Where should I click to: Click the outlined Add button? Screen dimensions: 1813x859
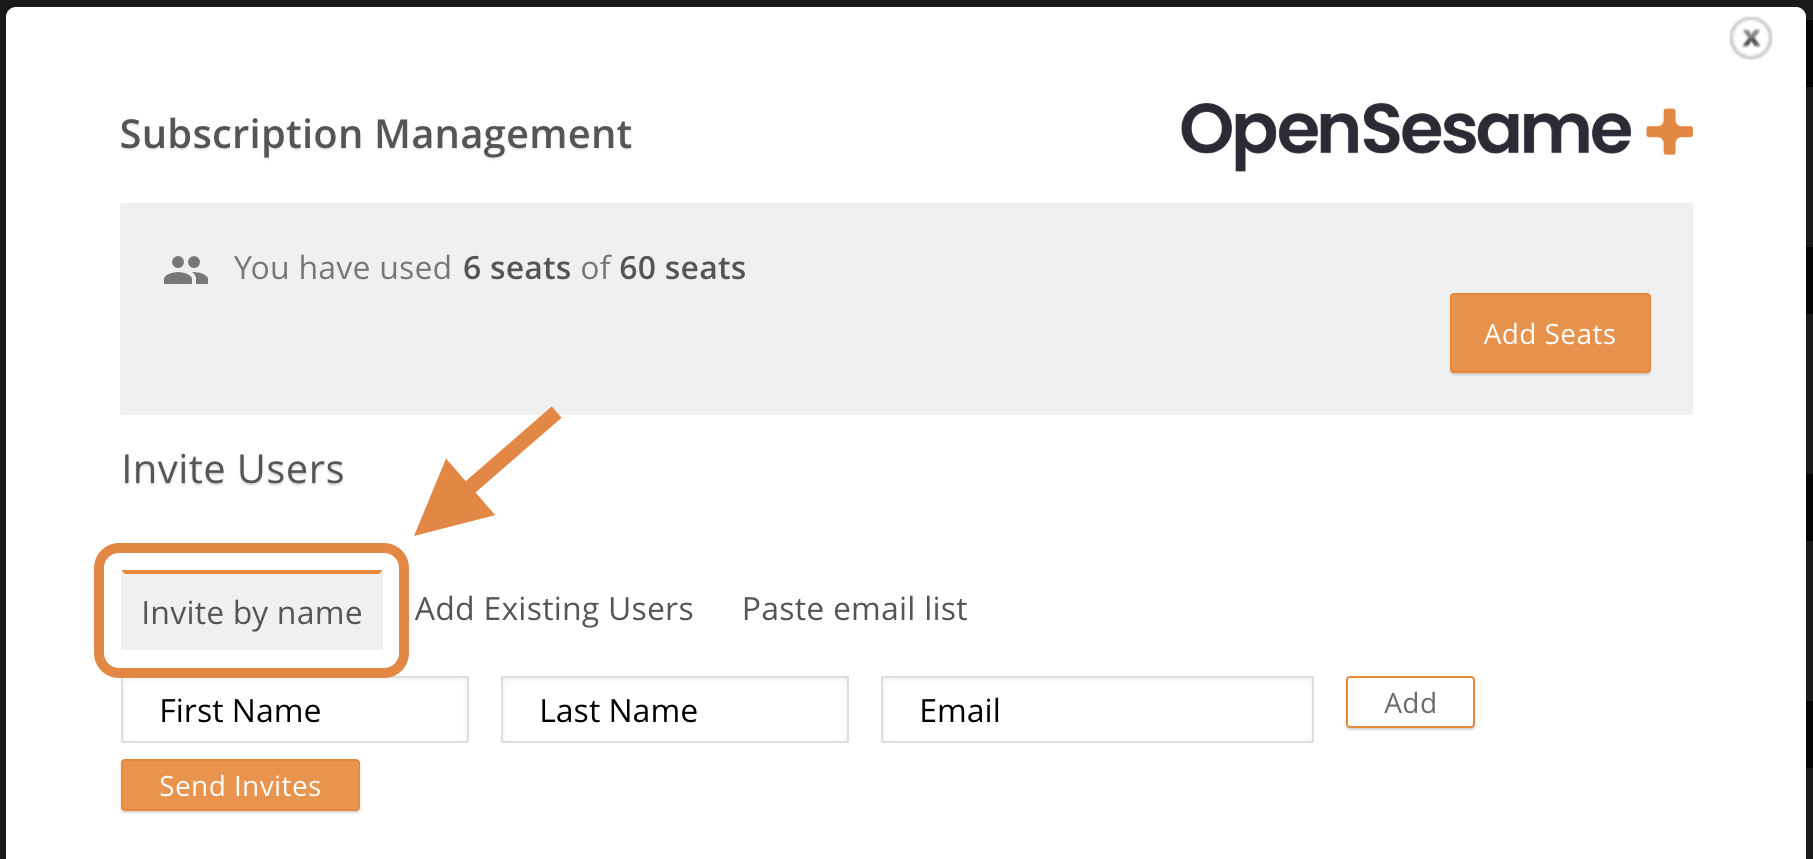pyautogui.click(x=1410, y=703)
